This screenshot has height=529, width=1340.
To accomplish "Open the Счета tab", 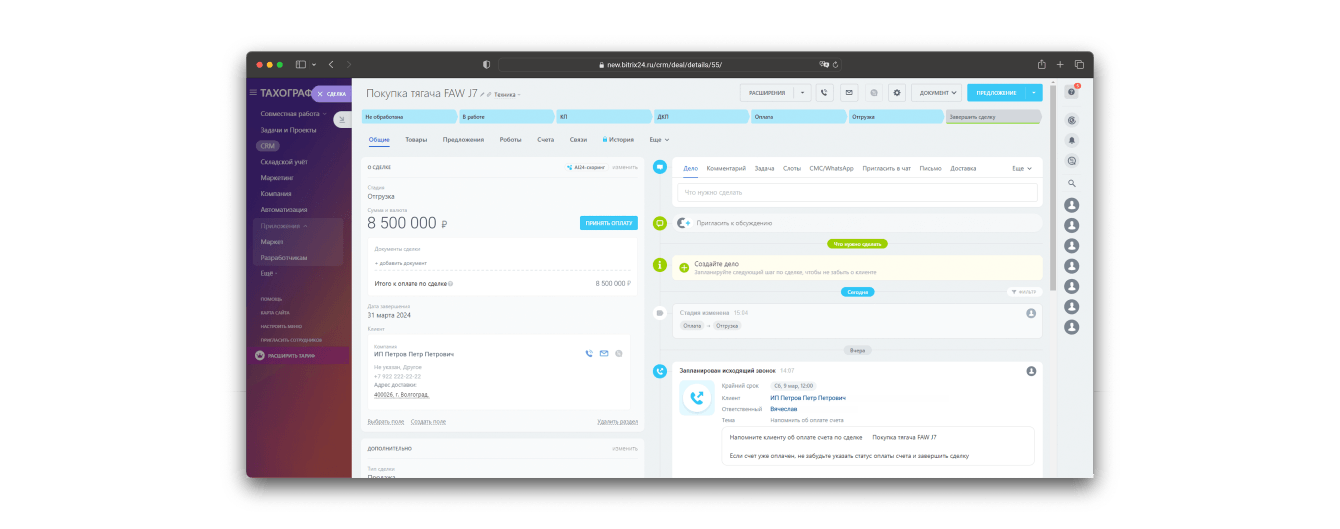I will tap(545, 140).
